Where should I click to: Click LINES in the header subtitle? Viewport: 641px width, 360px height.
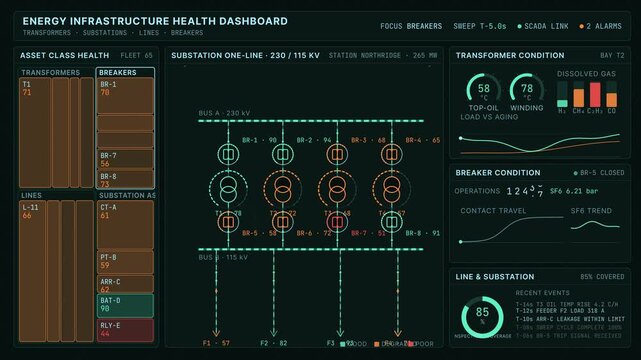click(x=149, y=33)
